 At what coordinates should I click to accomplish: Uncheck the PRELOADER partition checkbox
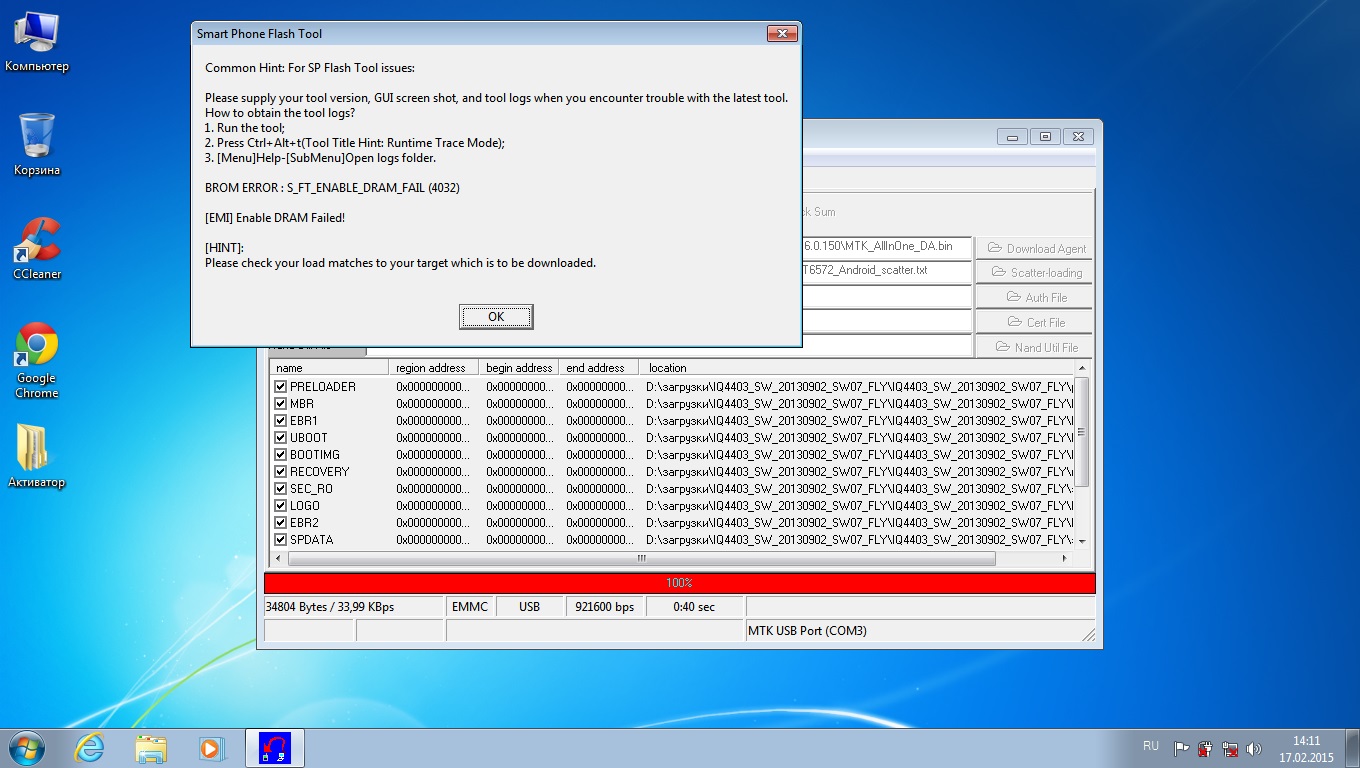pyautogui.click(x=281, y=387)
